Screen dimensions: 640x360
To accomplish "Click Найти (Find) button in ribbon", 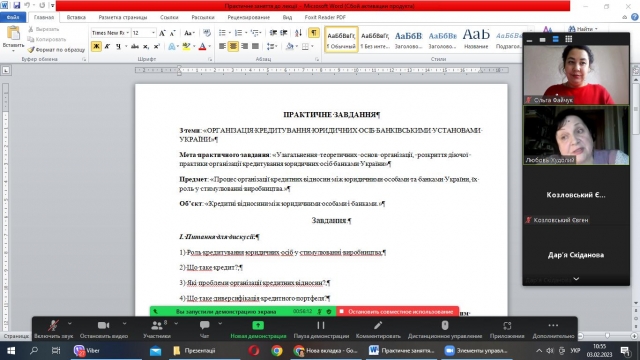I will pos(584,29).
